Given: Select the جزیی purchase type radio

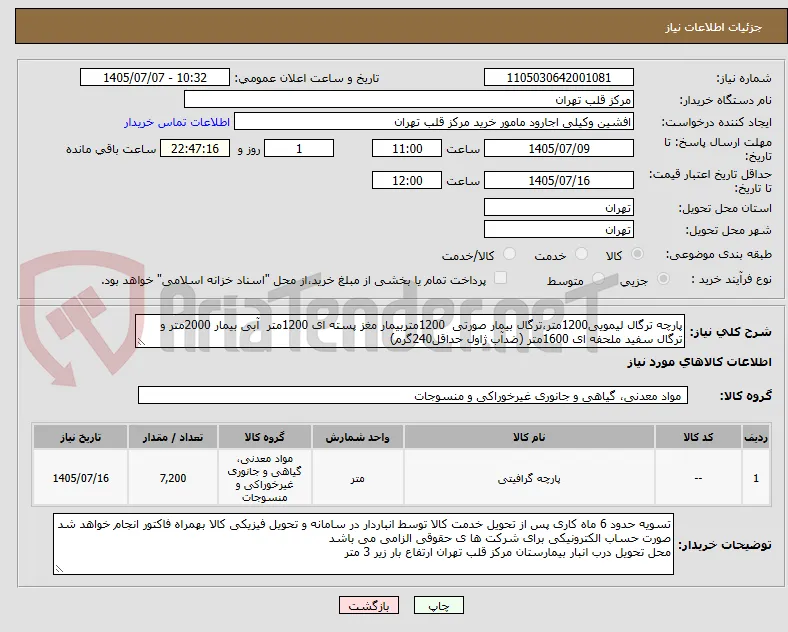Looking at the screenshot, I should pos(663,278).
